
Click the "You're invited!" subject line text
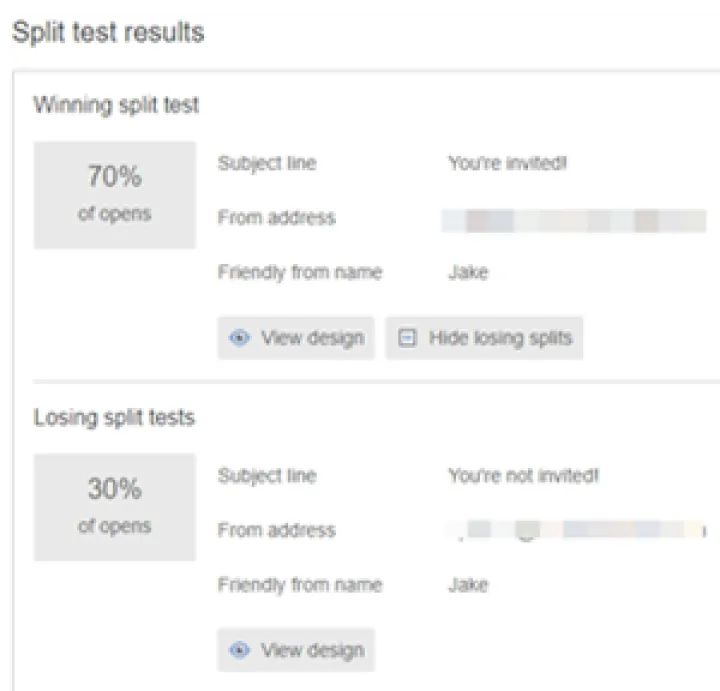click(x=507, y=164)
